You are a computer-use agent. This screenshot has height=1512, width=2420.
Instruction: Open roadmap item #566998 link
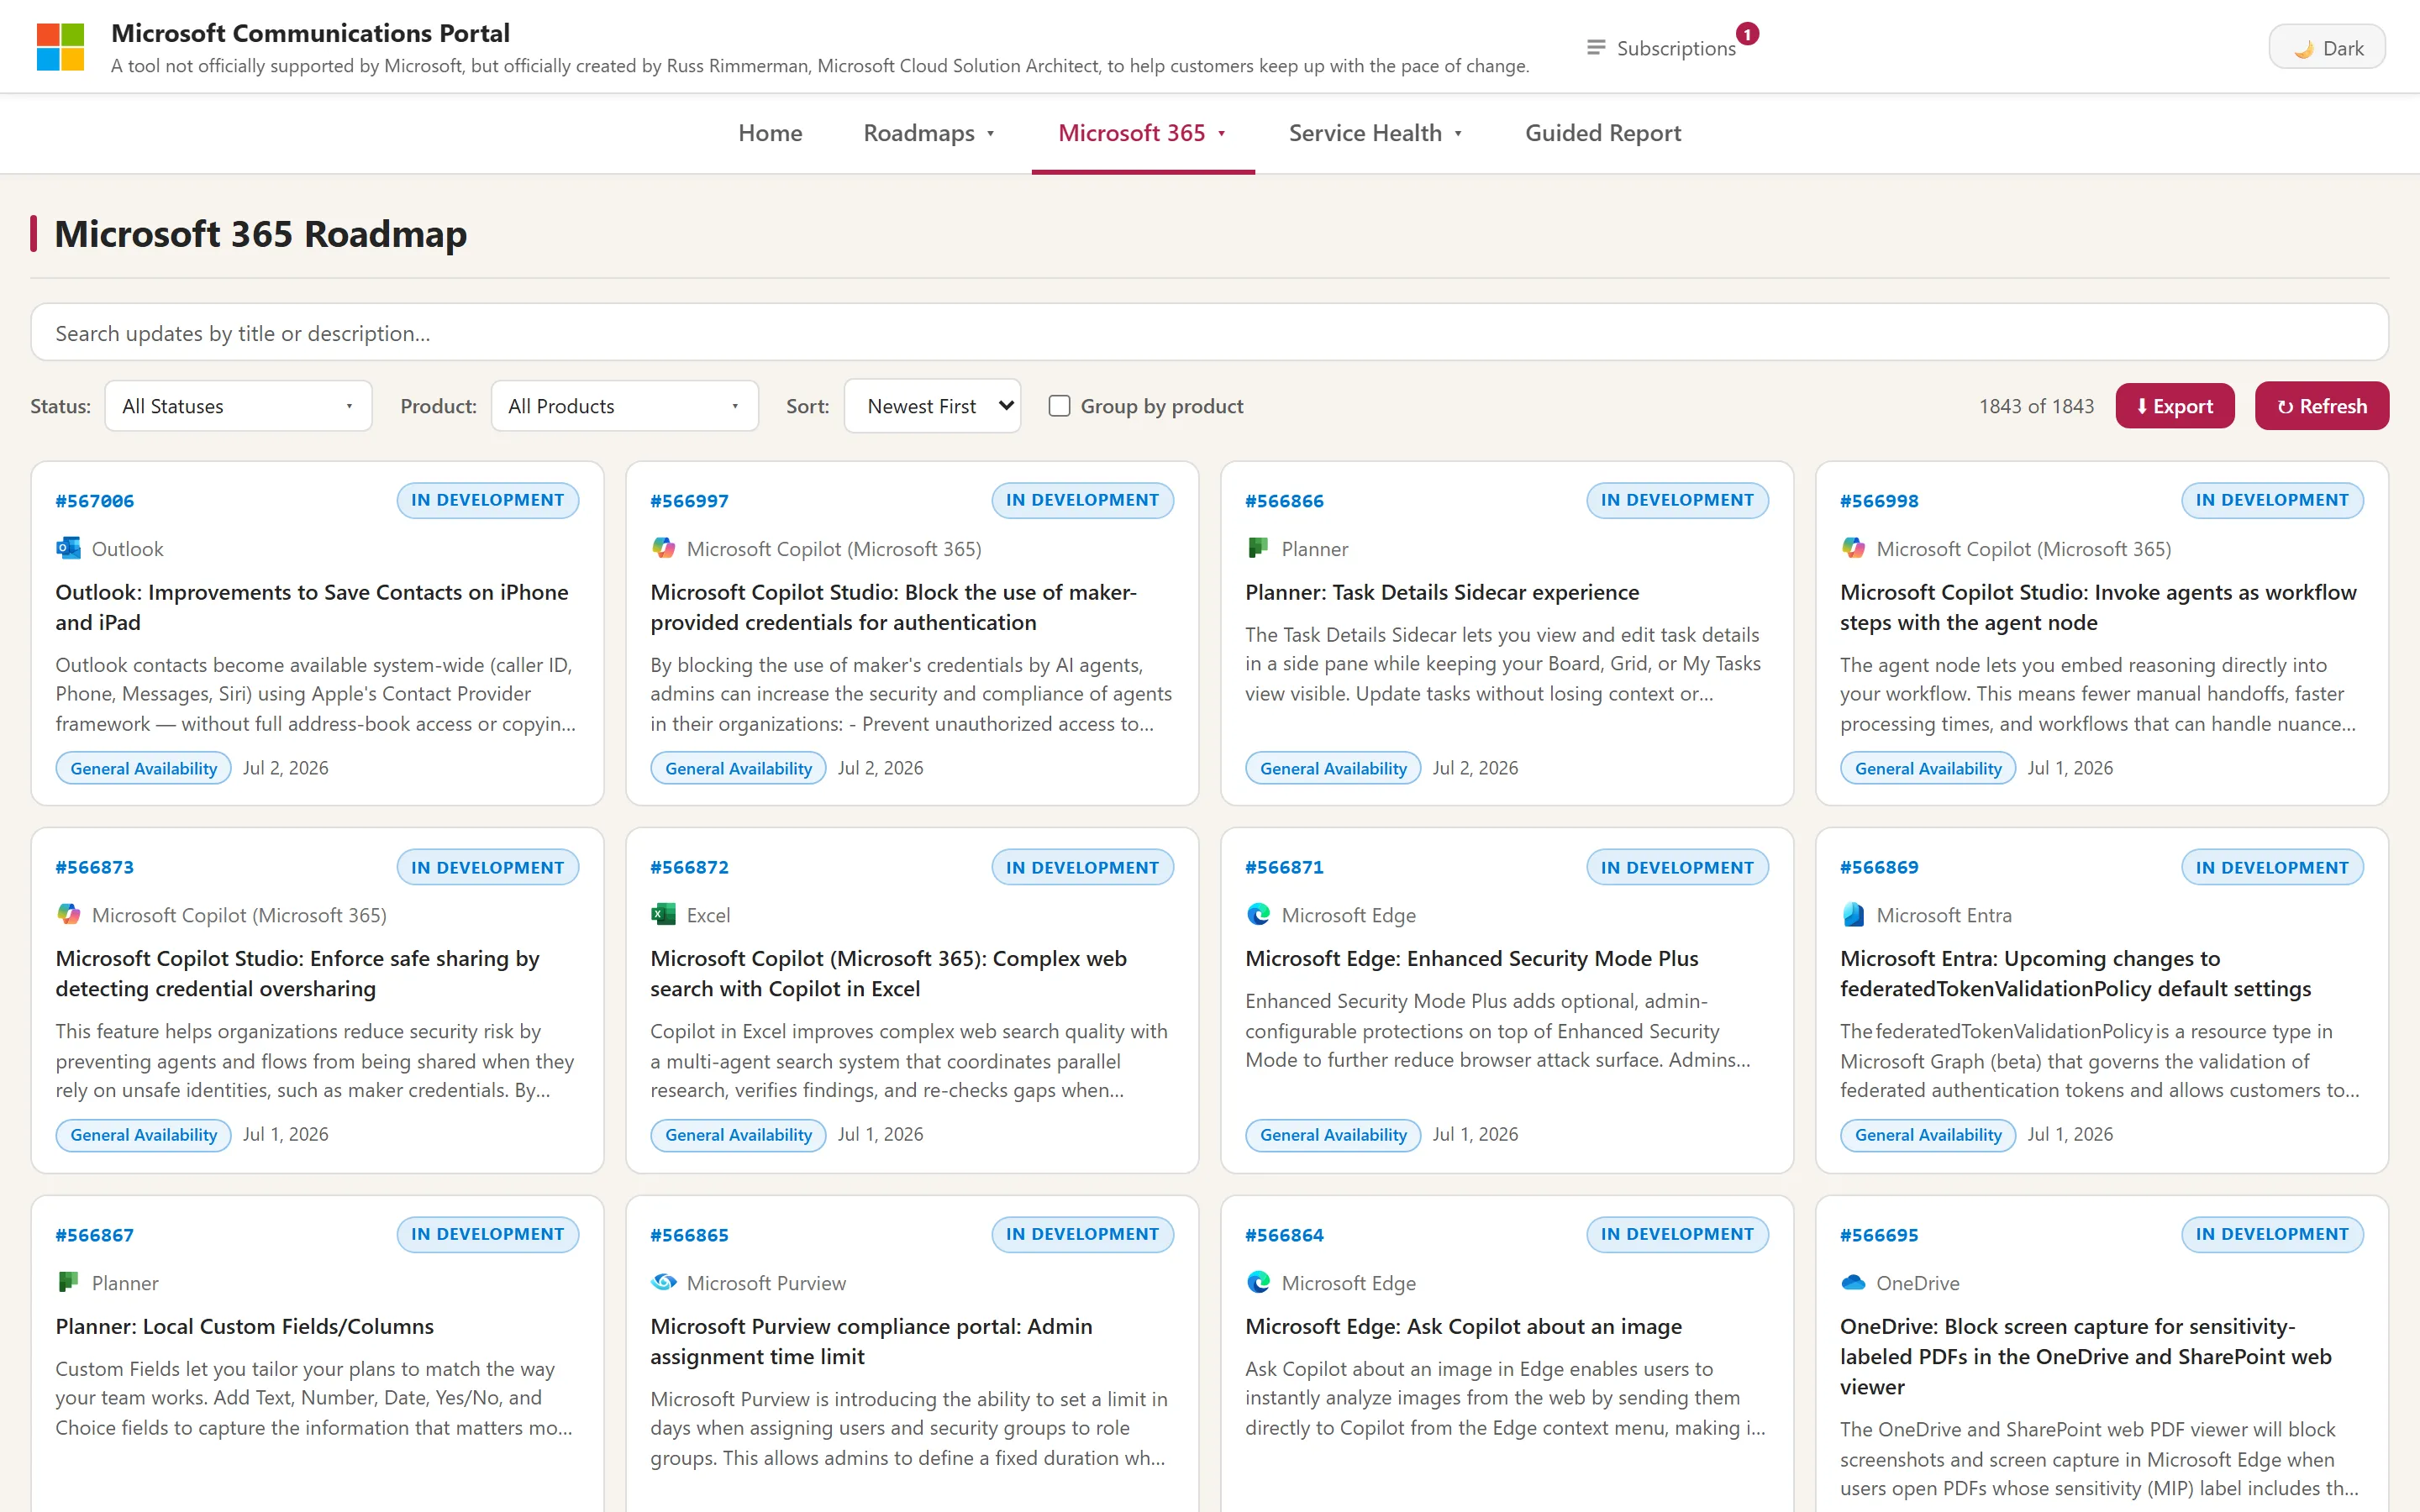click(x=1879, y=501)
